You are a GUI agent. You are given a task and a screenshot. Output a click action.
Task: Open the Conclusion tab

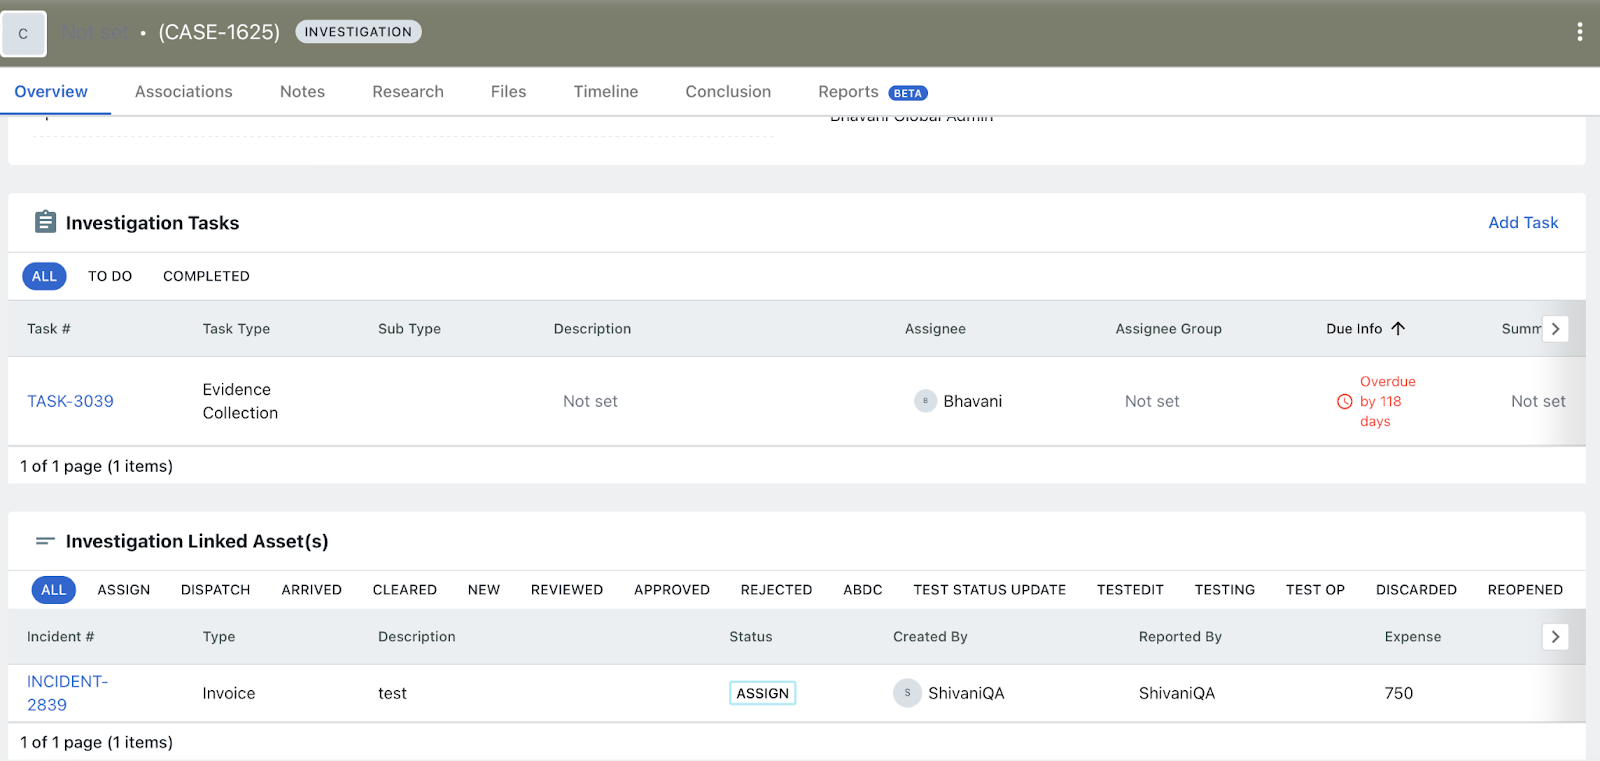coord(728,92)
